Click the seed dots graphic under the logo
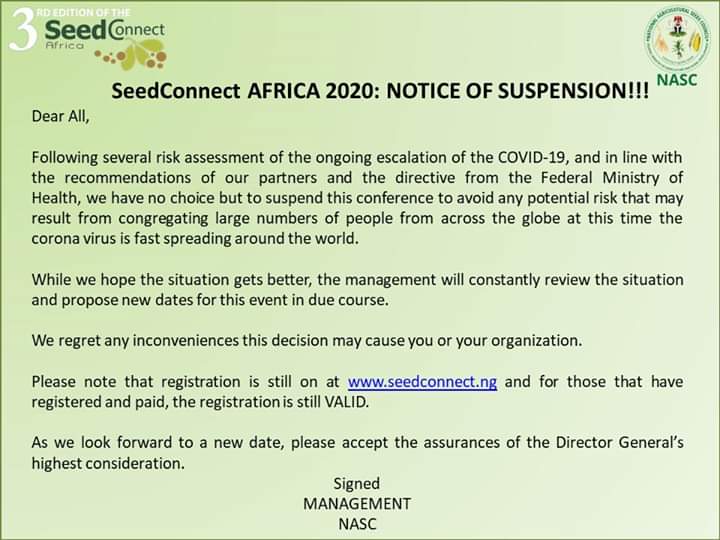The width and height of the screenshot is (720, 540). point(130,57)
